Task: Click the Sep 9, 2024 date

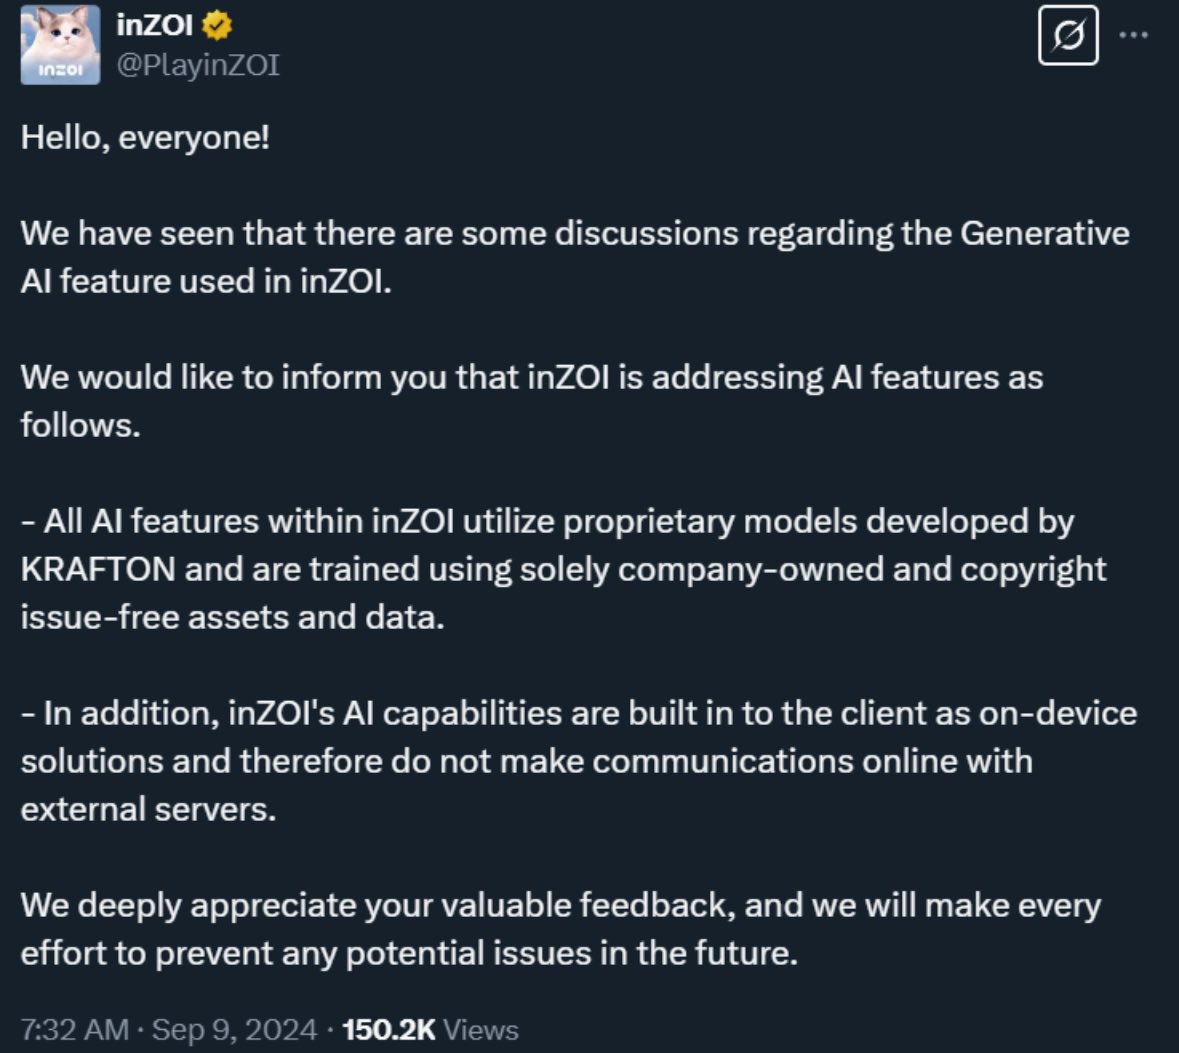Action: [x=235, y=1029]
